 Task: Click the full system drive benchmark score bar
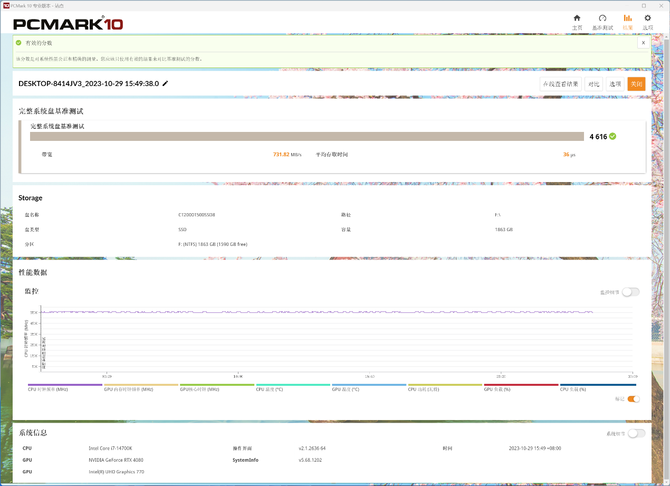(x=307, y=136)
